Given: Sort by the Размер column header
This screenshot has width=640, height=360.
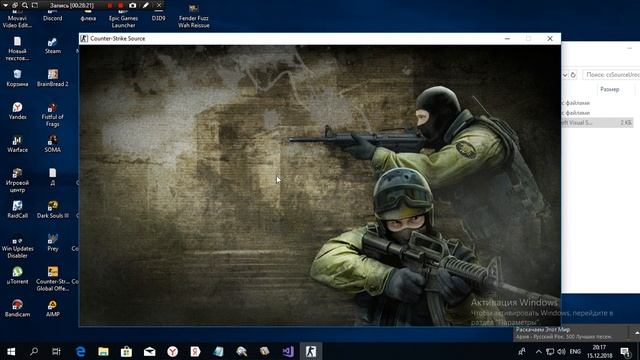Looking at the screenshot, I should (609, 89).
